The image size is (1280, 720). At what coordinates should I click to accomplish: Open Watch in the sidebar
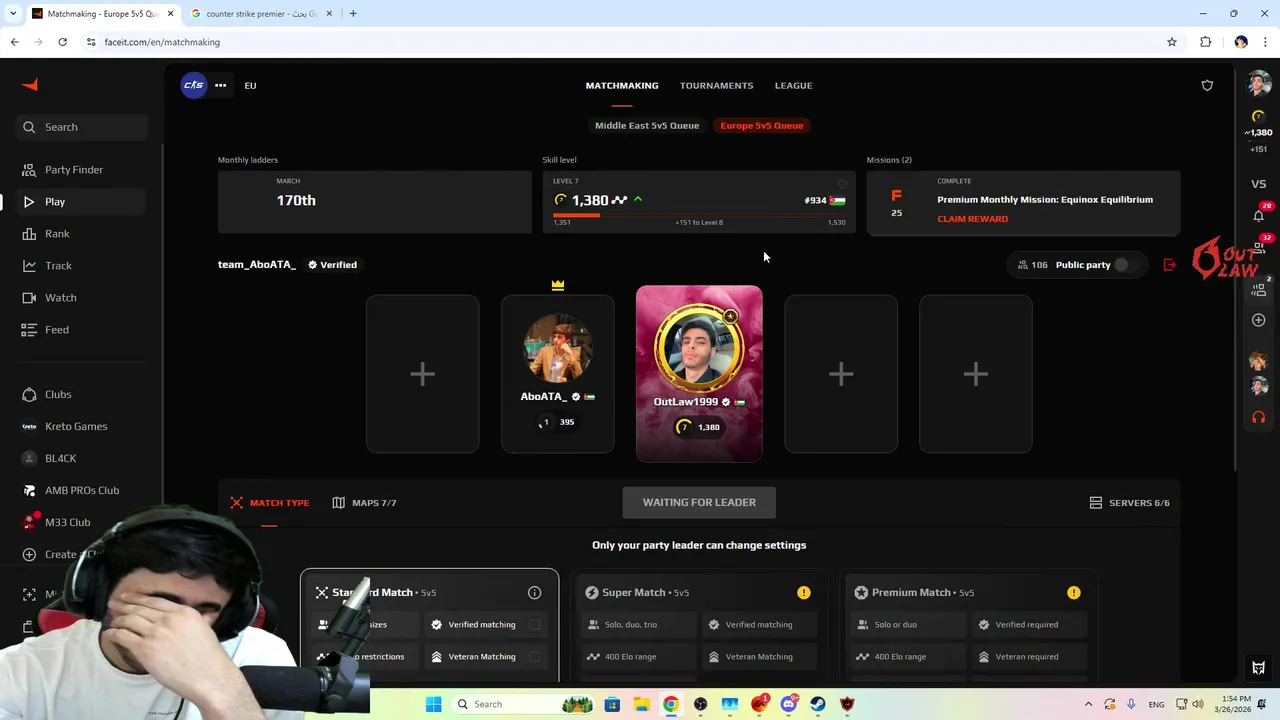(82, 298)
